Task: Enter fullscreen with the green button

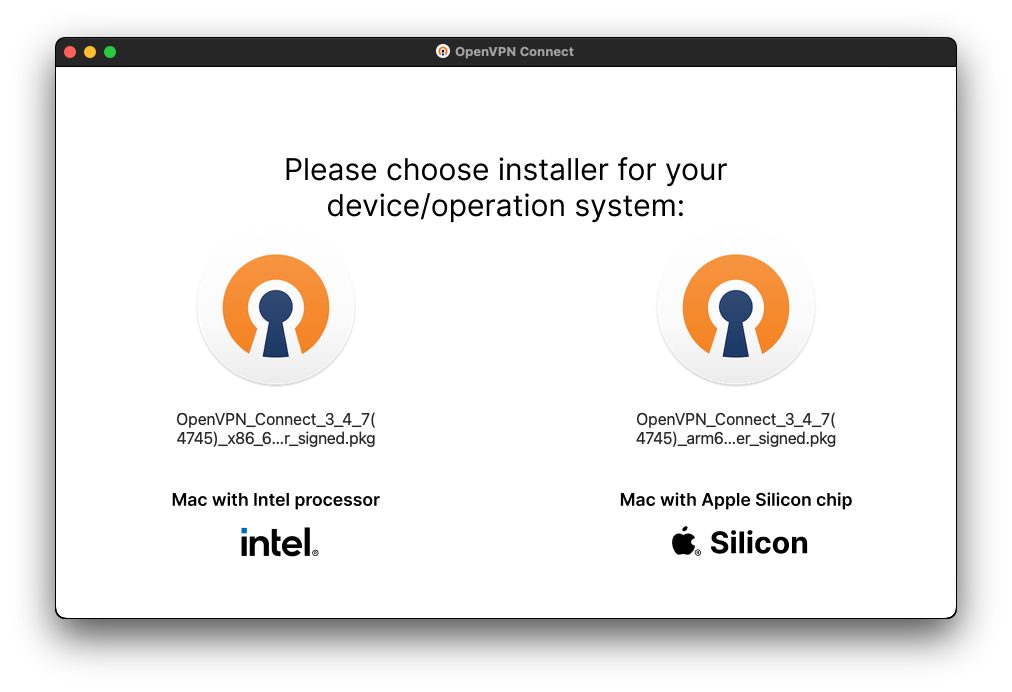Action: [x=110, y=50]
